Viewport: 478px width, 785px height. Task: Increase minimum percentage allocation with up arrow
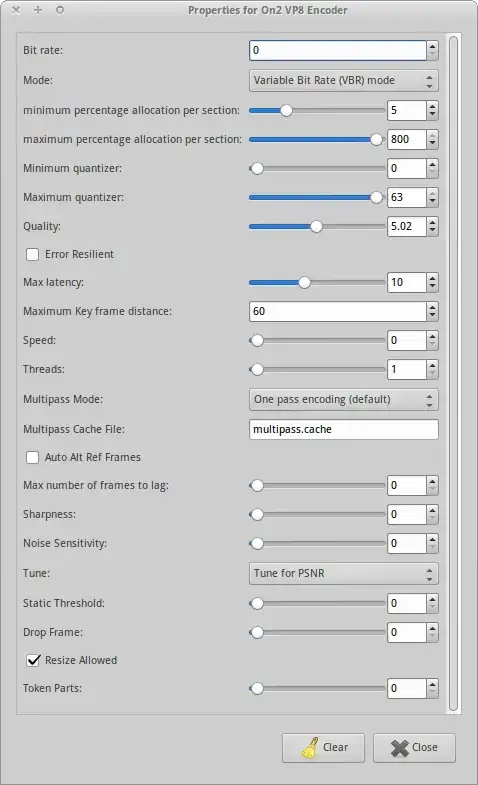(432, 106)
